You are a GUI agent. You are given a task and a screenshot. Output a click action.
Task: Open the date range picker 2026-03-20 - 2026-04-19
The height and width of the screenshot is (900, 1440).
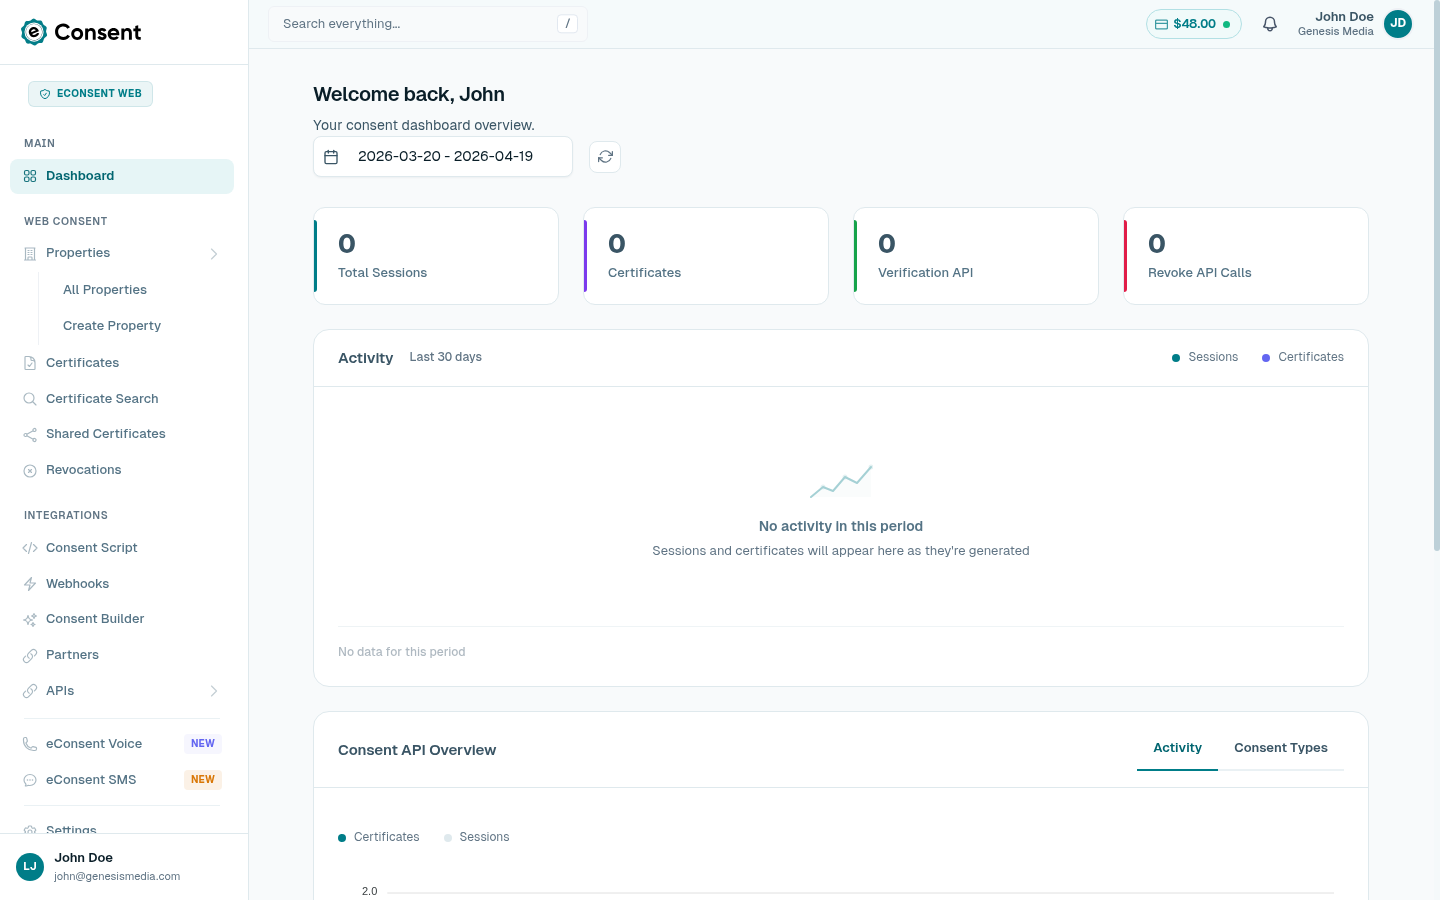click(x=443, y=157)
